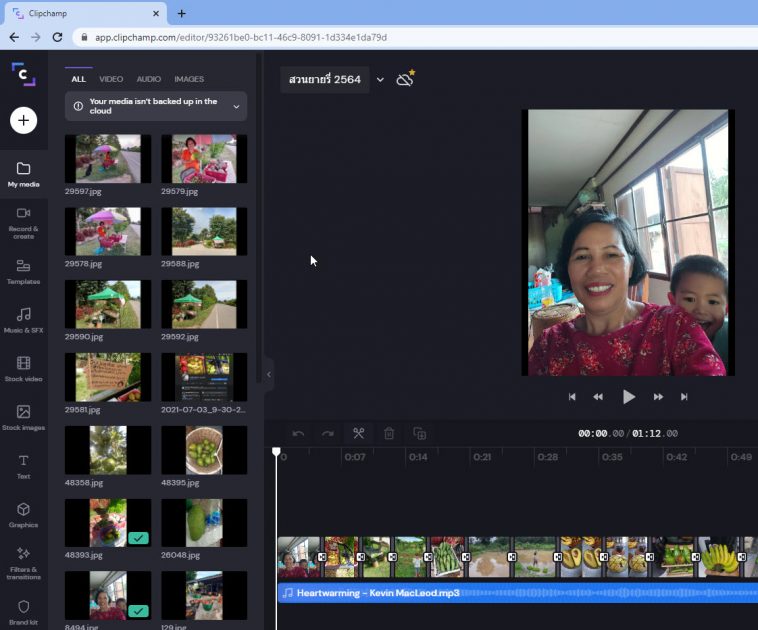
Task: Switch to the VIDEO media tab
Action: click(x=111, y=79)
